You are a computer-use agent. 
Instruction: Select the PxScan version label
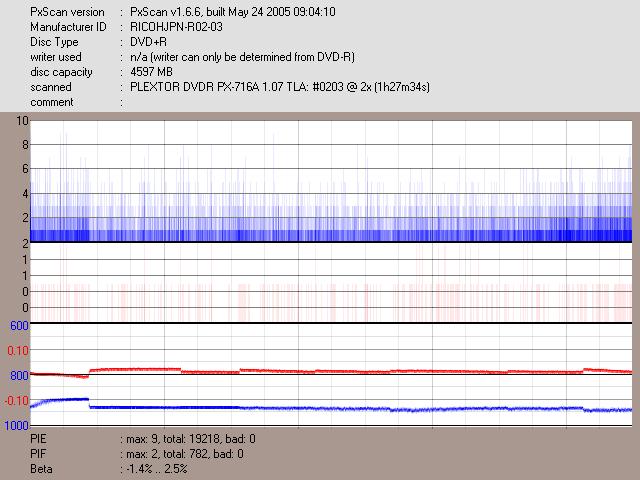(67, 12)
